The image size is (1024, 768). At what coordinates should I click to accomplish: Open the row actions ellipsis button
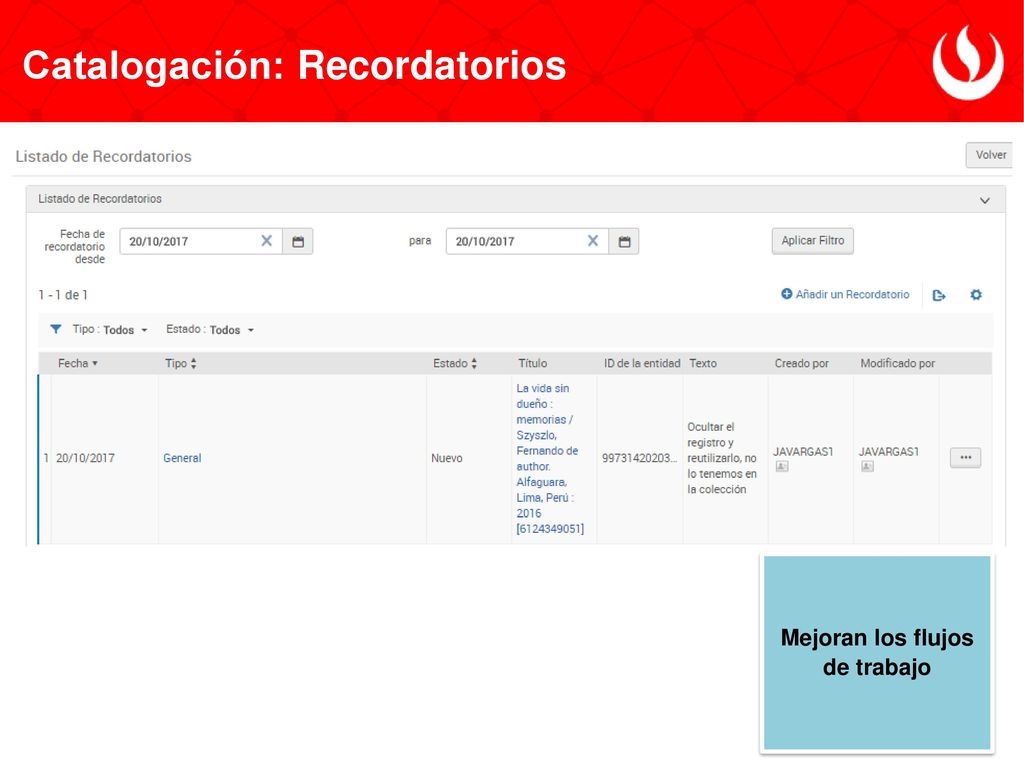click(965, 458)
